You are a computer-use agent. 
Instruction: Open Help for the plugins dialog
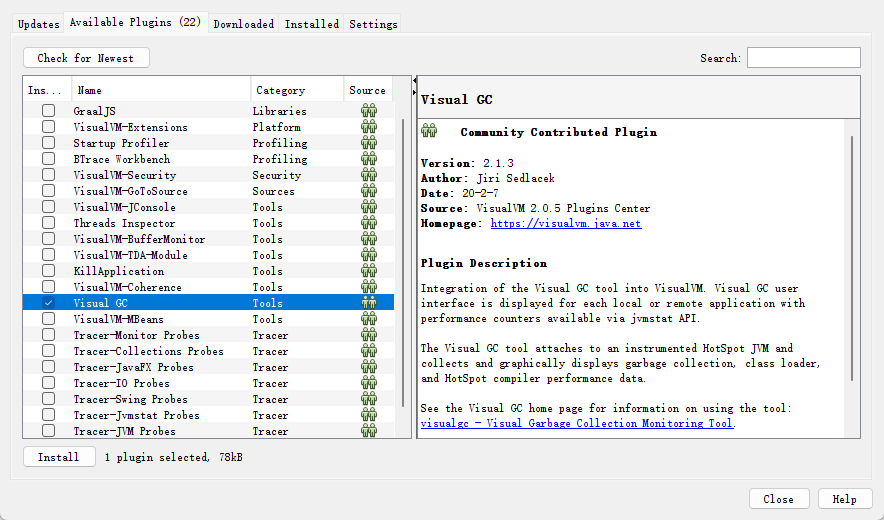coord(845,499)
